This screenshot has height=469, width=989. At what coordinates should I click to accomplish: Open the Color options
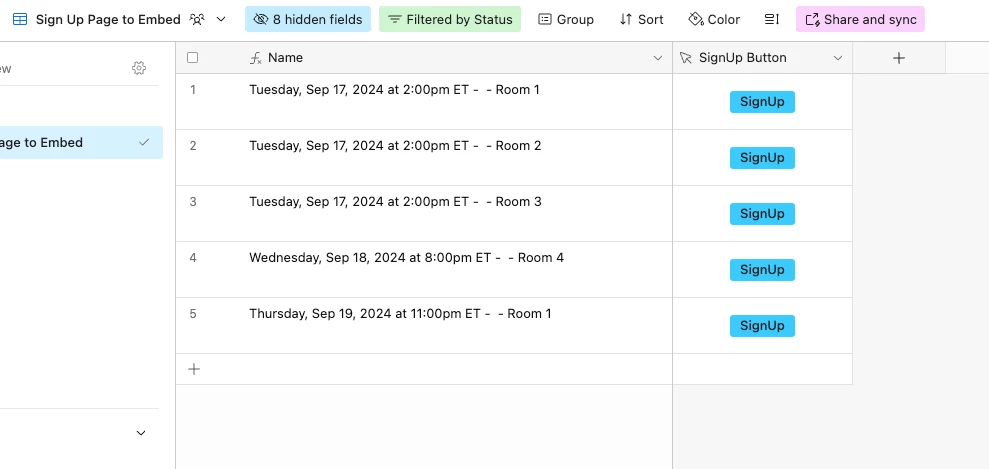[x=714, y=20]
